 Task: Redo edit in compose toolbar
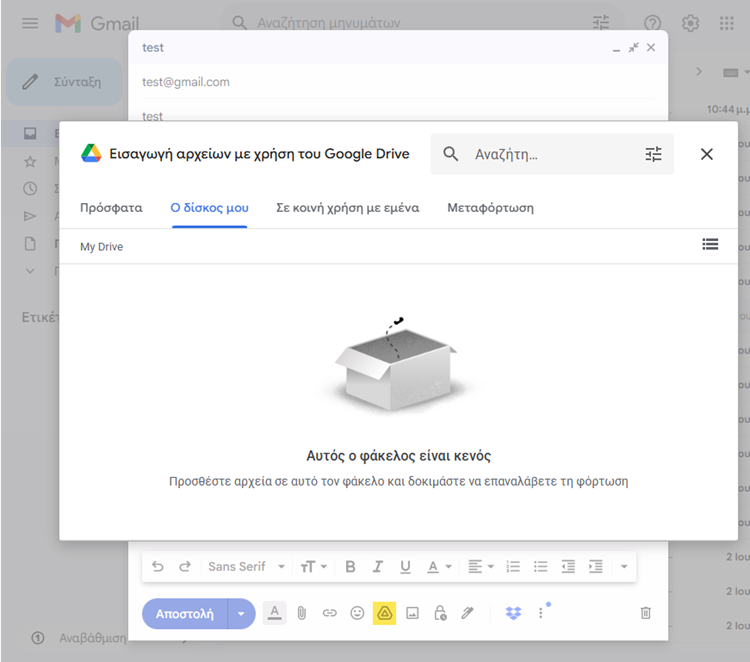[x=185, y=567]
